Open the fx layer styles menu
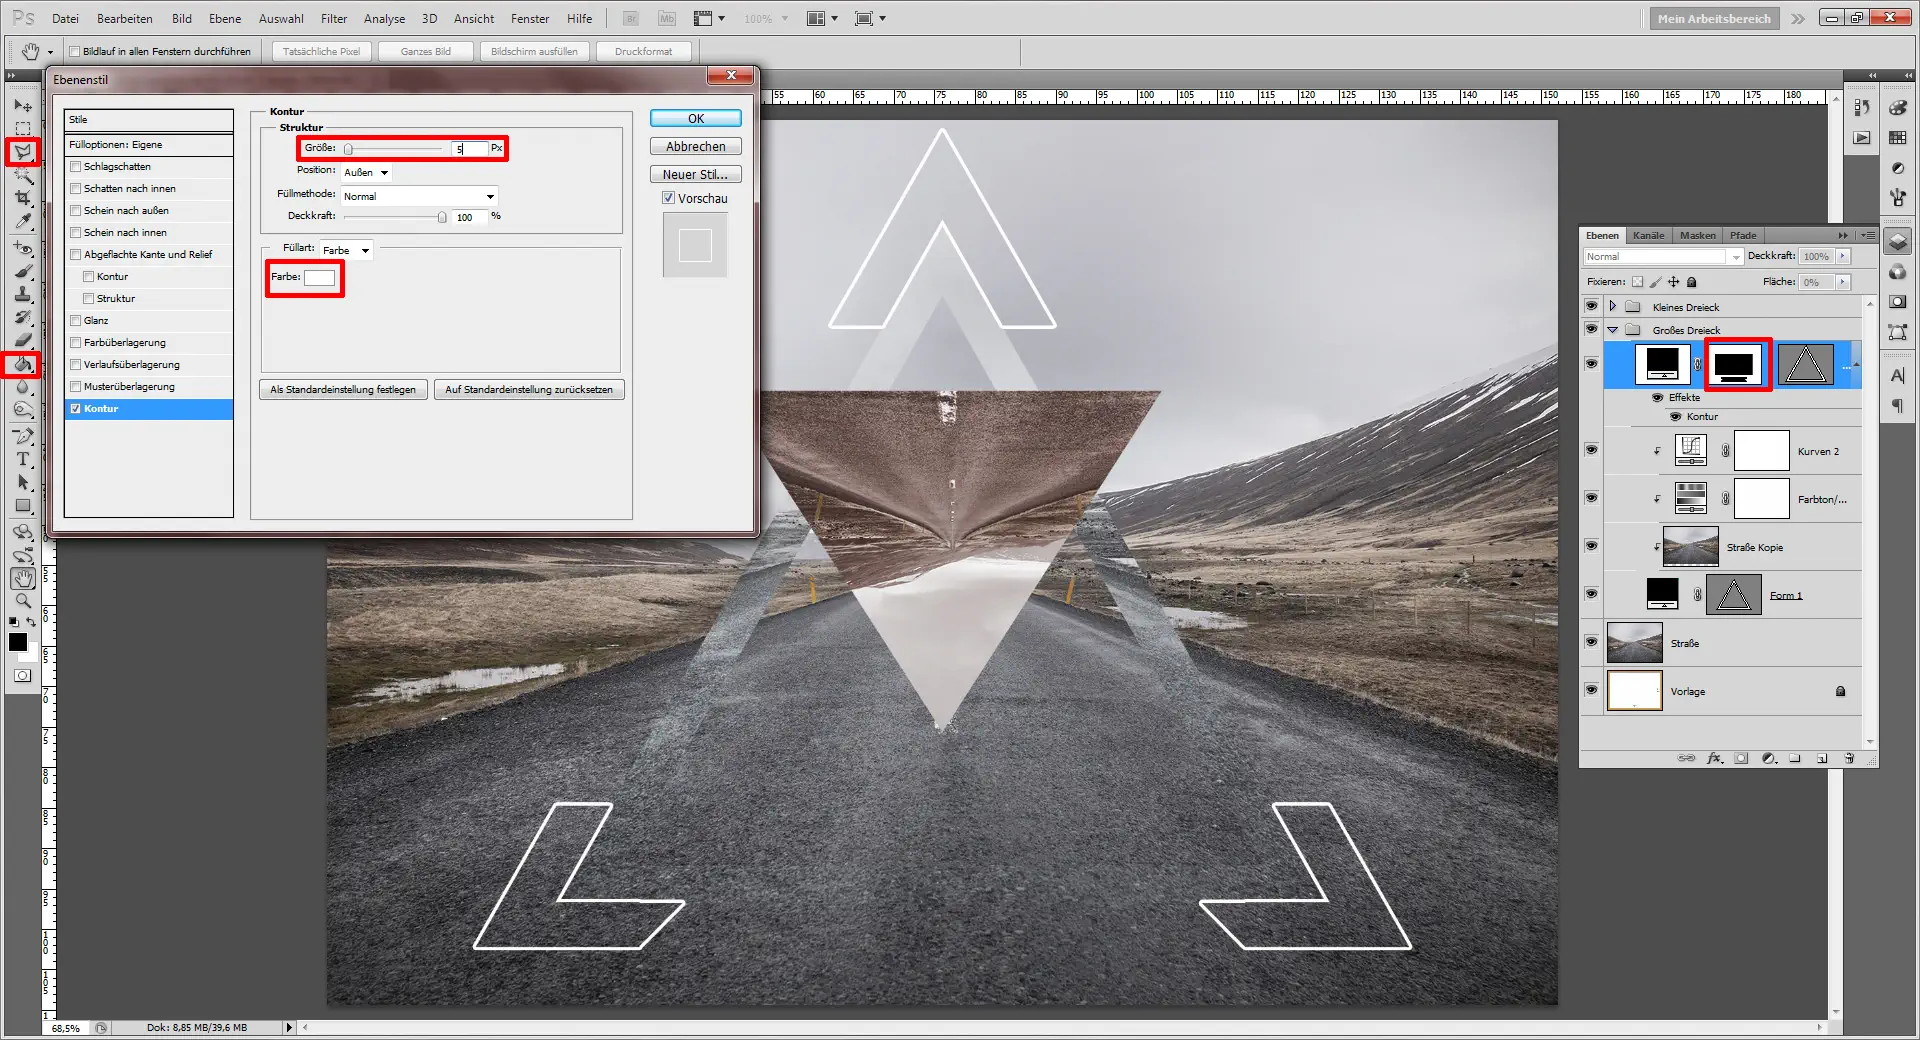 [x=1714, y=758]
